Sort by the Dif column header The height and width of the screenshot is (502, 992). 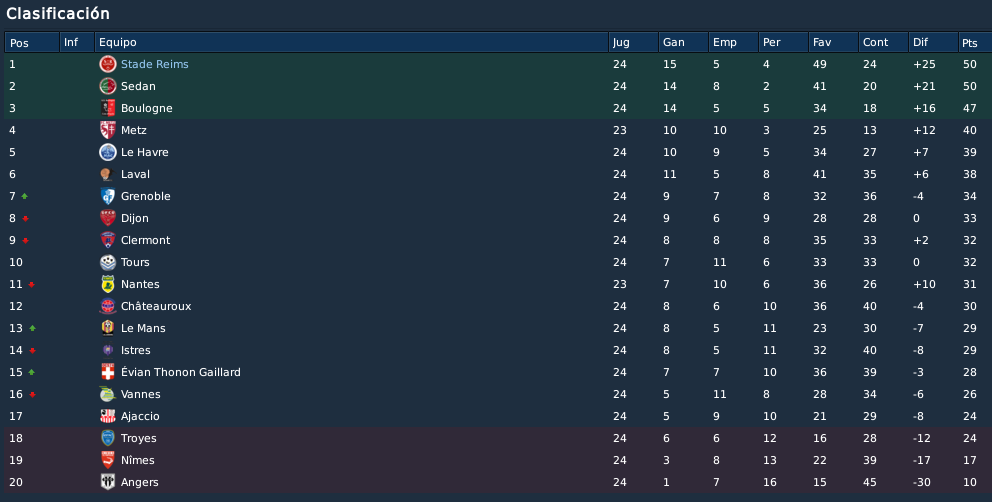click(x=933, y=42)
